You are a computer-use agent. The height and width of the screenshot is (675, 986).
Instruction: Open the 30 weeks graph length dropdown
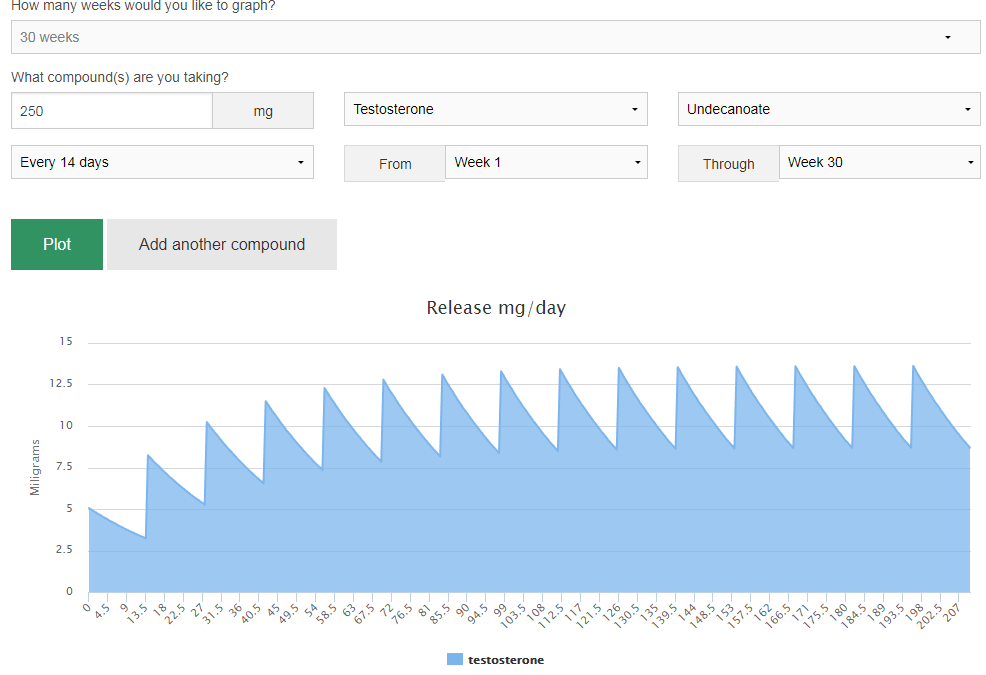click(x=495, y=37)
